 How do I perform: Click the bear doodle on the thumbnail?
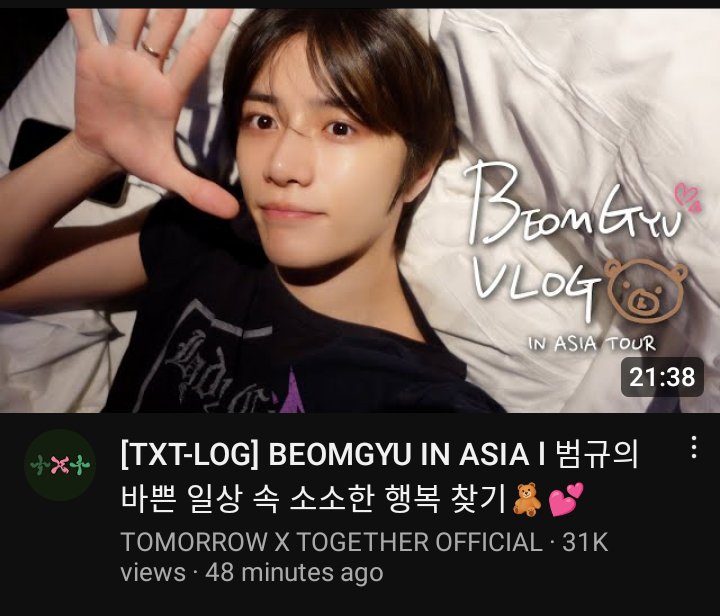(647, 291)
